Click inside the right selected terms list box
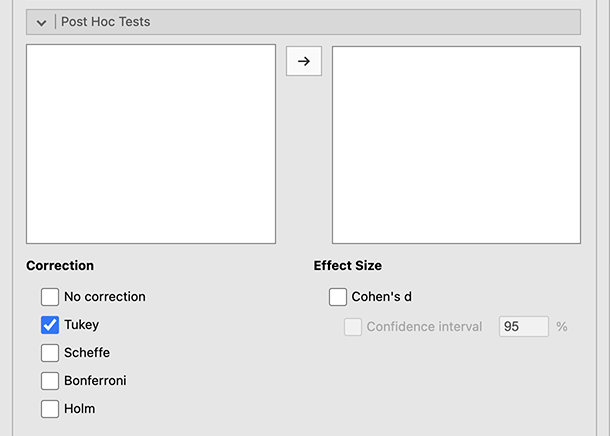The height and width of the screenshot is (436, 610). (x=456, y=143)
